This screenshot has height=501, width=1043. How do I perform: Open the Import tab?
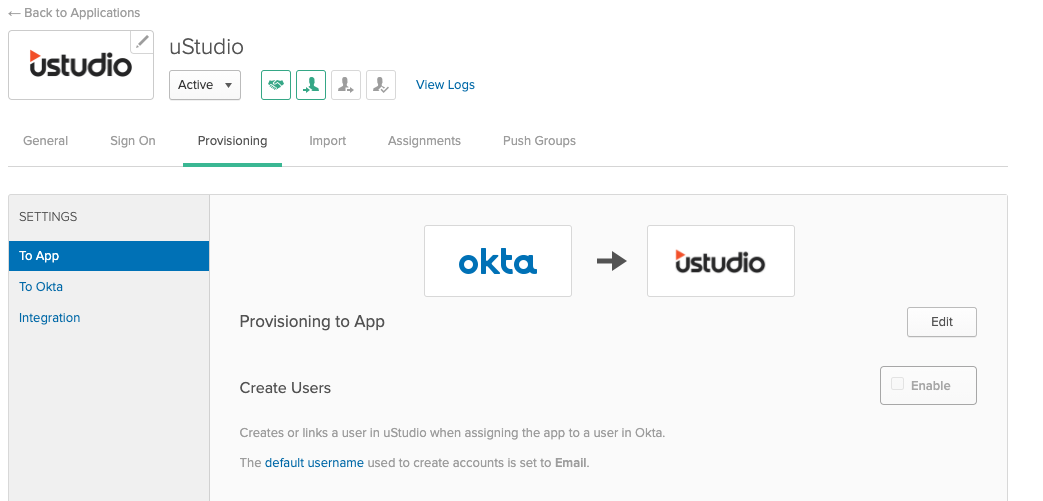coord(327,141)
